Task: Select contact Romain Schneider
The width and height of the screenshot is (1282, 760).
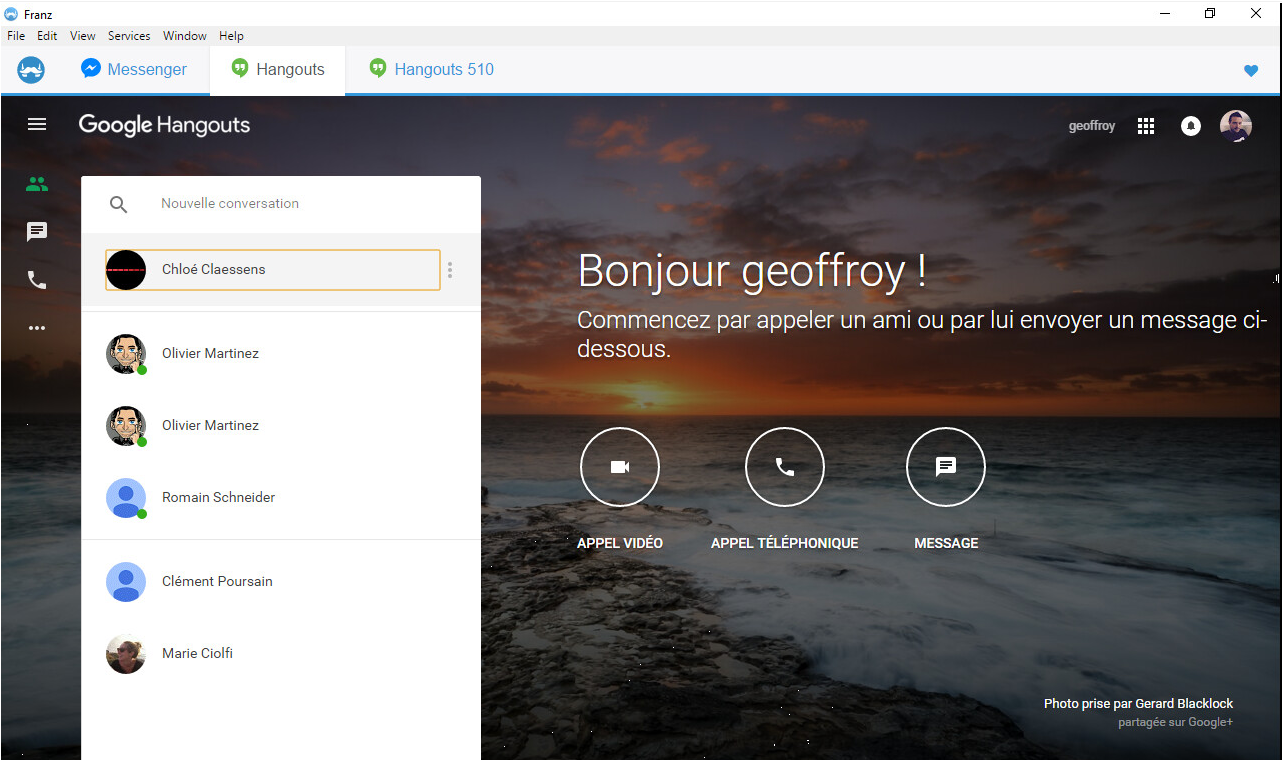Action: point(219,498)
